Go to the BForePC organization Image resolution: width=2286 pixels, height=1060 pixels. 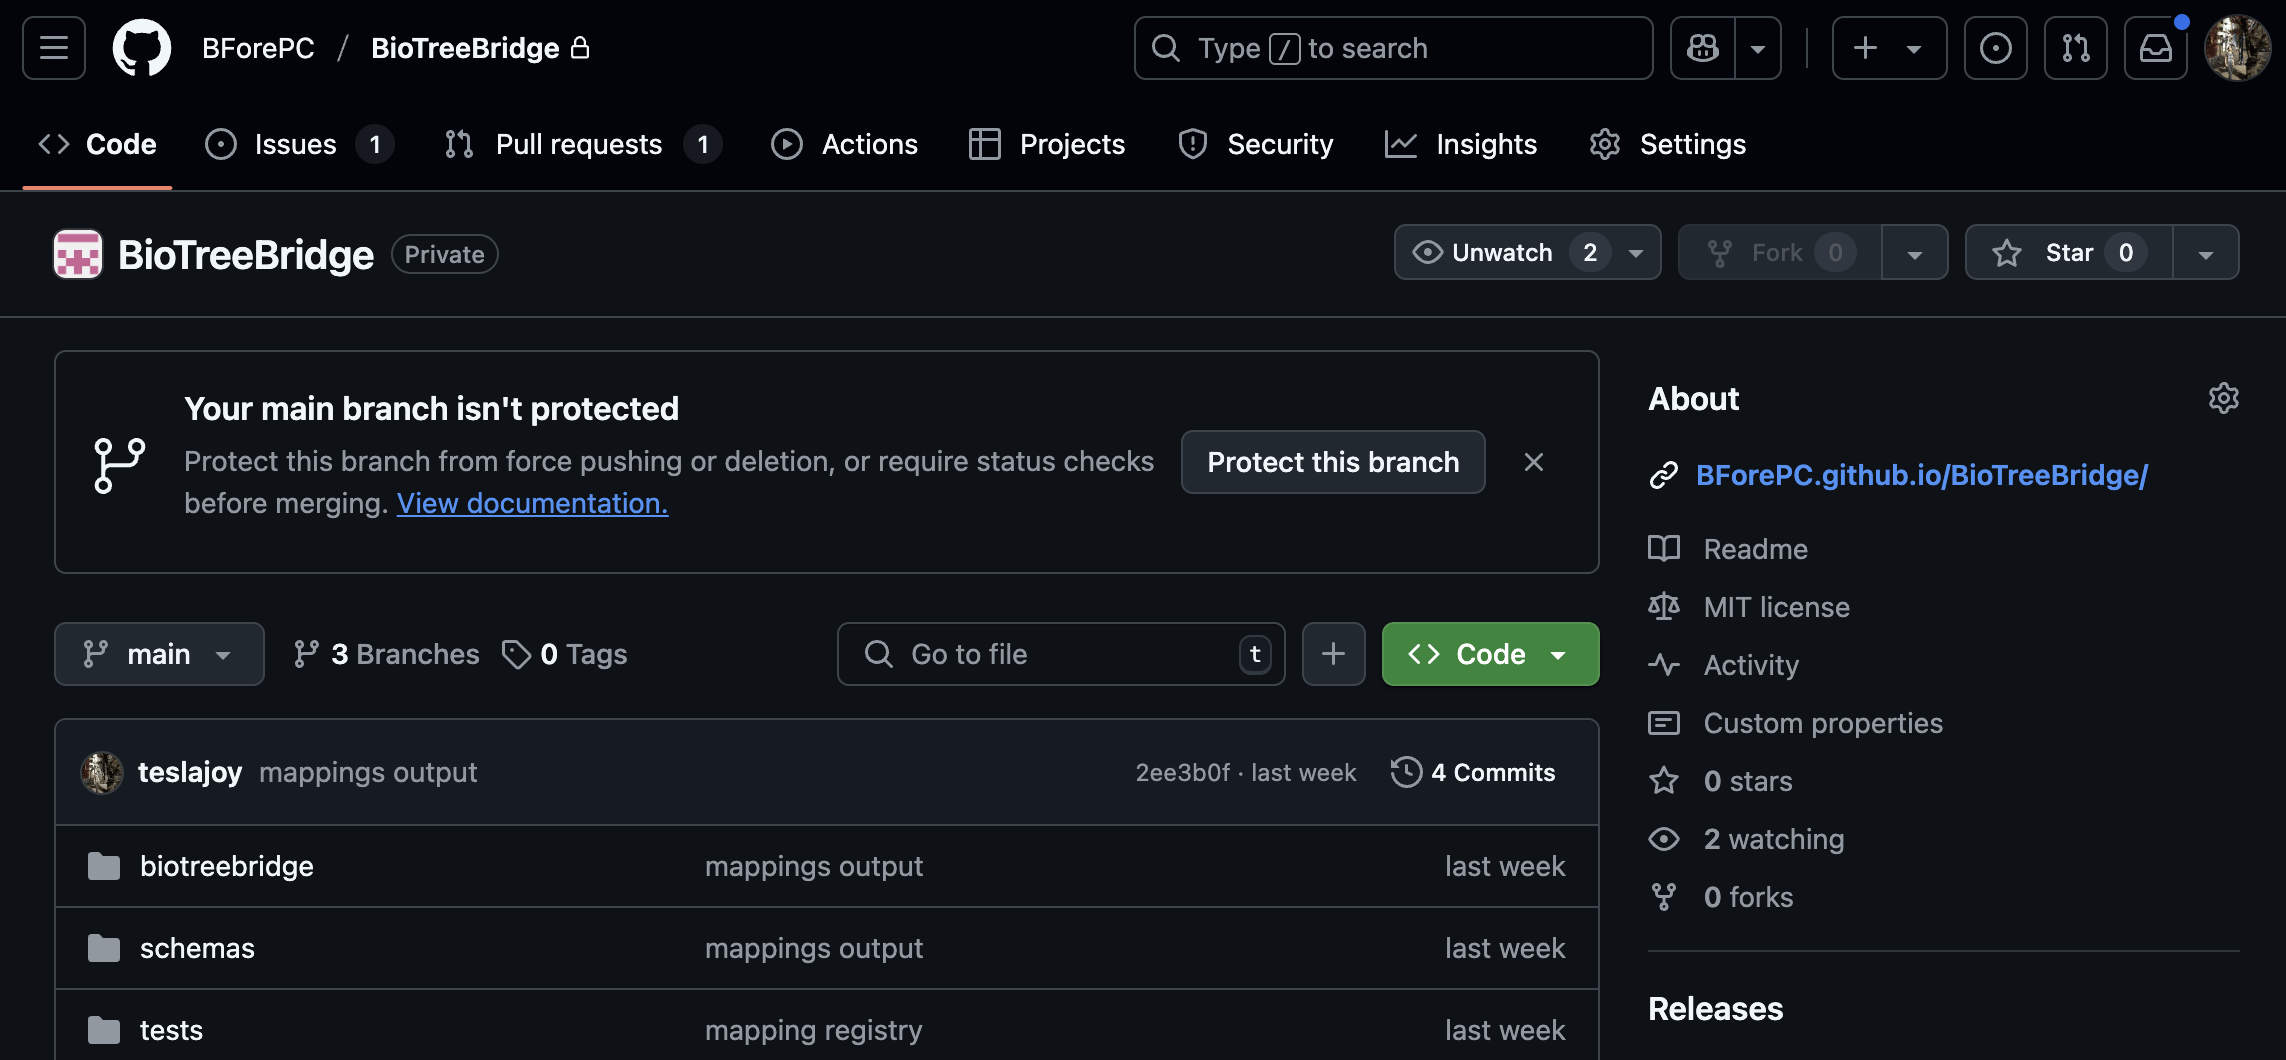(258, 48)
